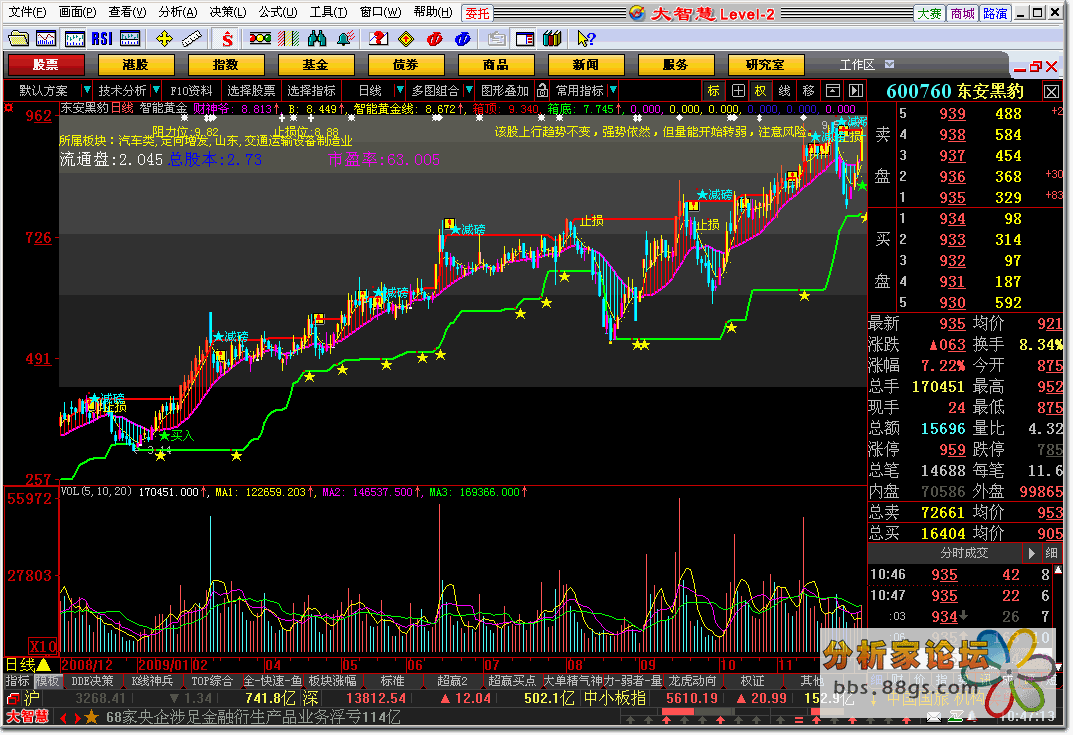Click the crosshair grid icon in chart toolbar
Viewport: 1073px width, 735px height.
pyautogui.click(x=738, y=90)
